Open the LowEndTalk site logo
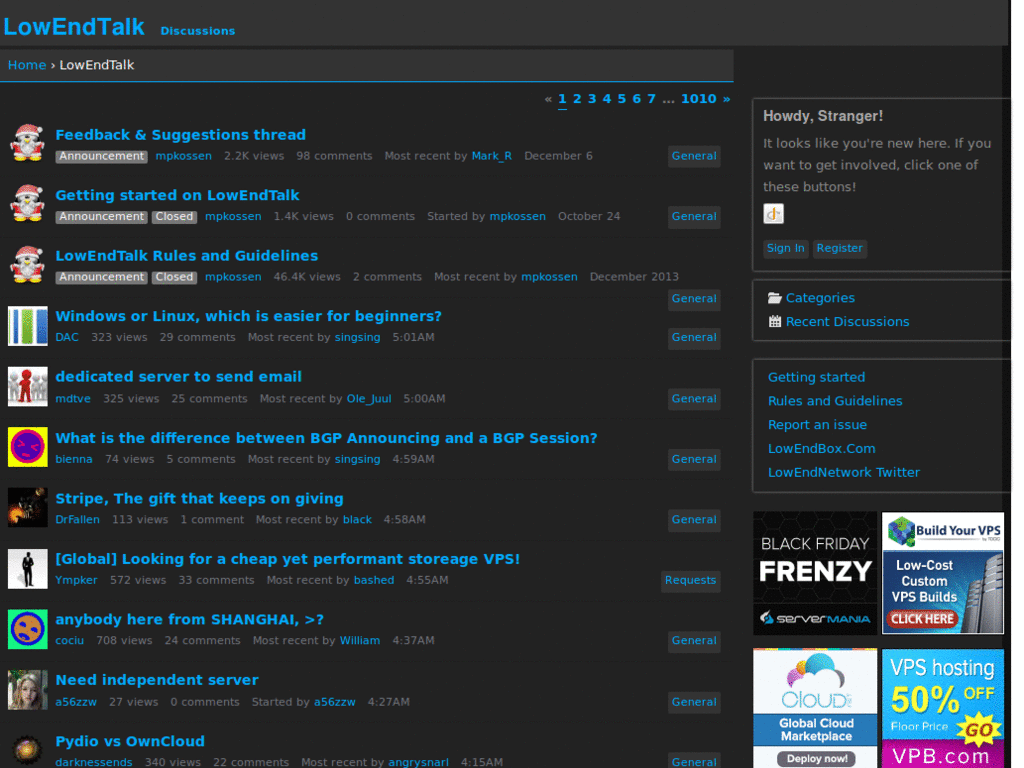The image size is (1024, 768). (74, 27)
